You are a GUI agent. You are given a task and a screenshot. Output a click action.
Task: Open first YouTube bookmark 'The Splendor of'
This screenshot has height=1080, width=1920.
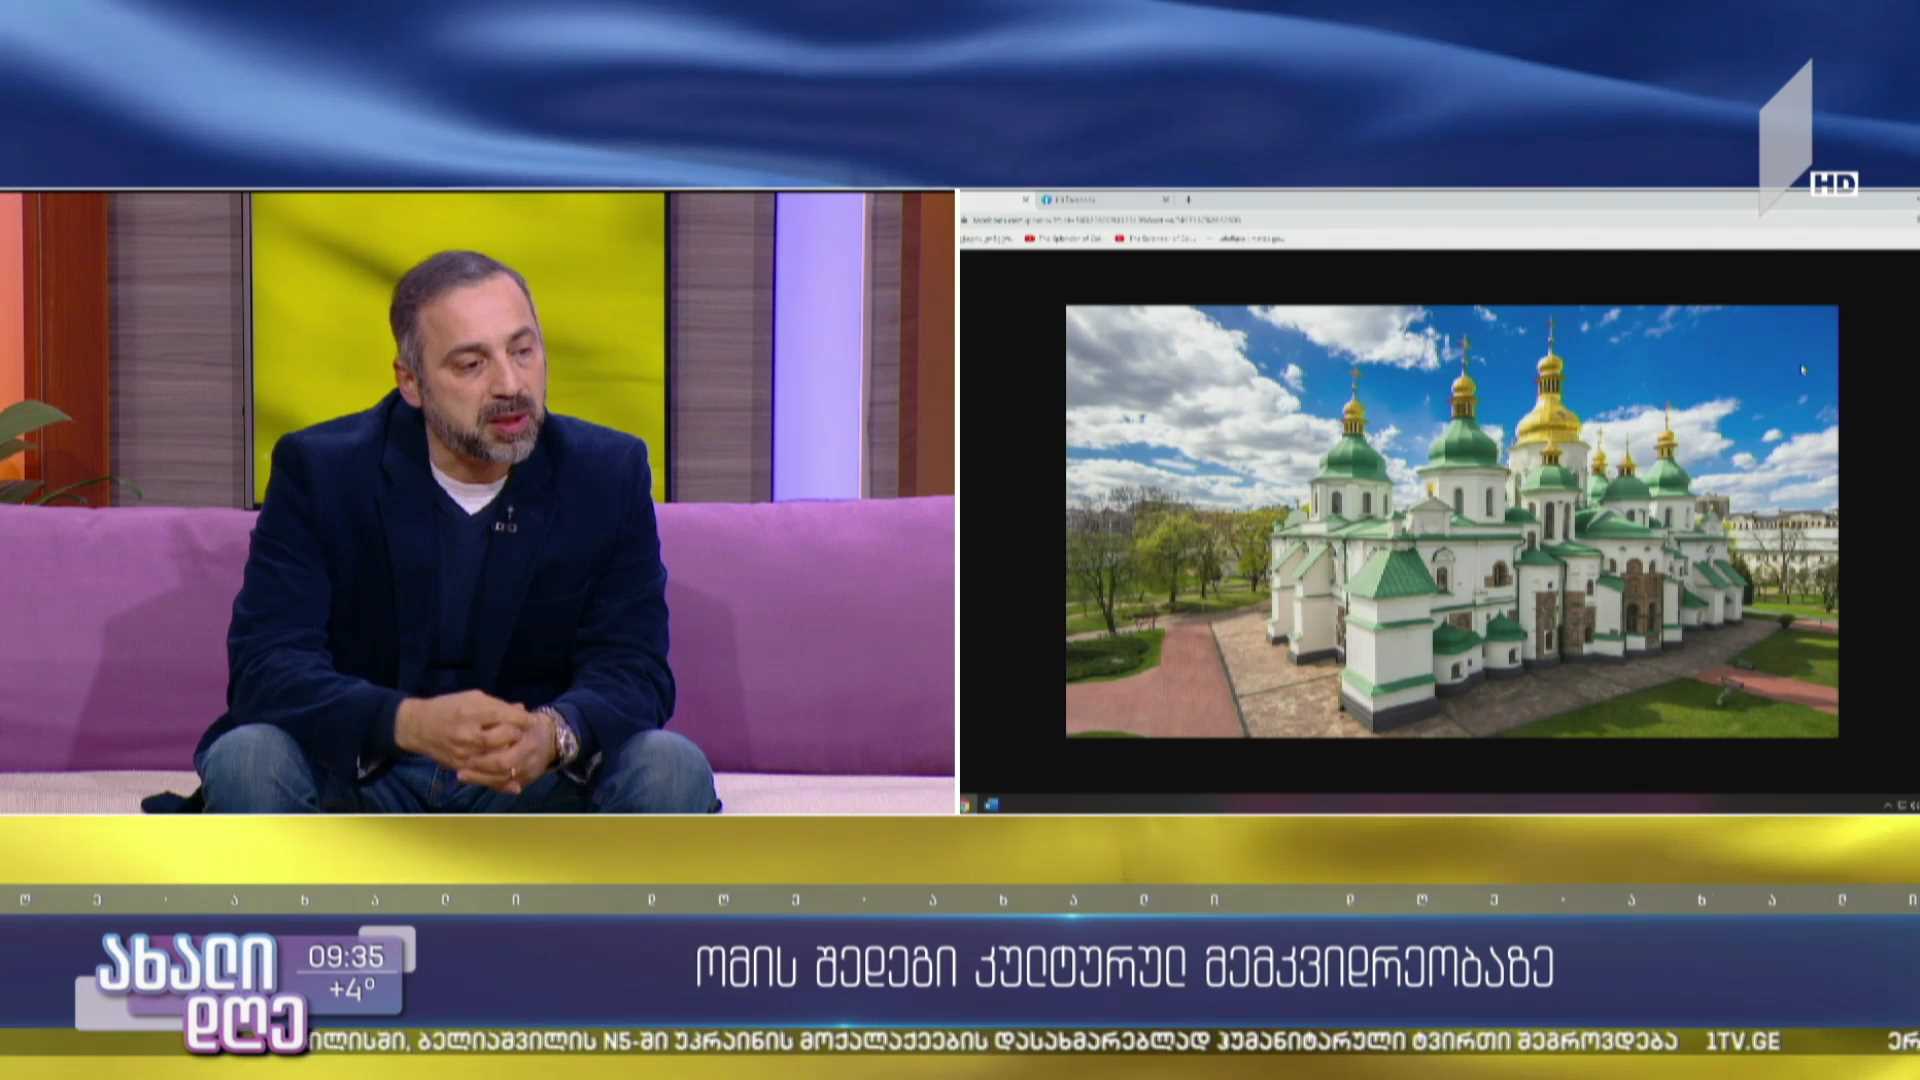tap(1063, 239)
